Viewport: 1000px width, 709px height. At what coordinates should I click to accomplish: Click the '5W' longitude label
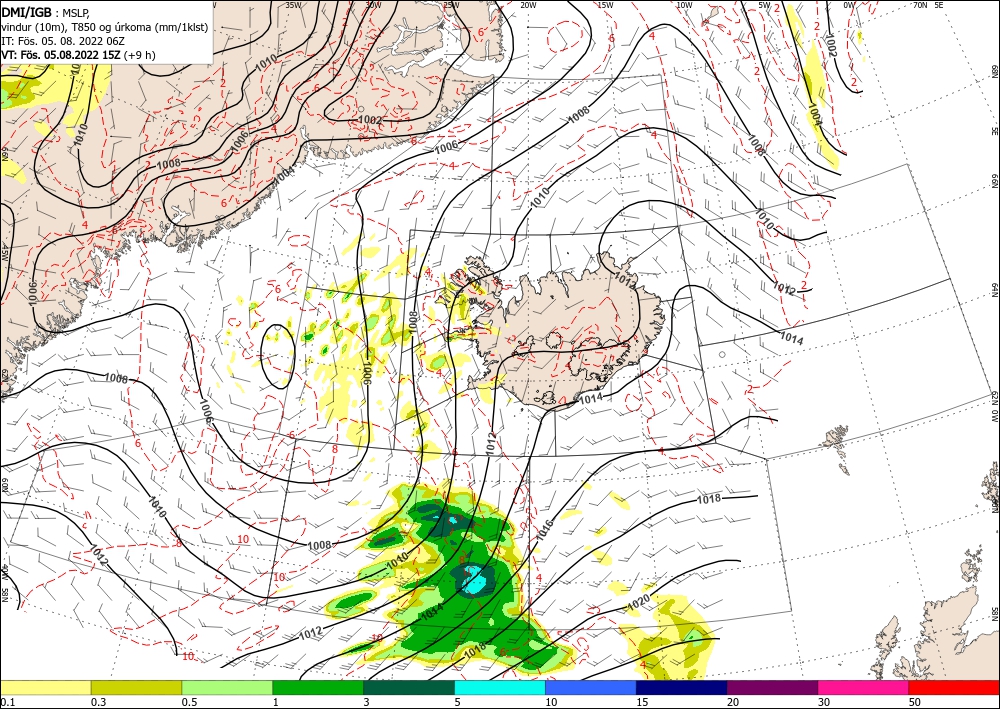tap(765, 5)
